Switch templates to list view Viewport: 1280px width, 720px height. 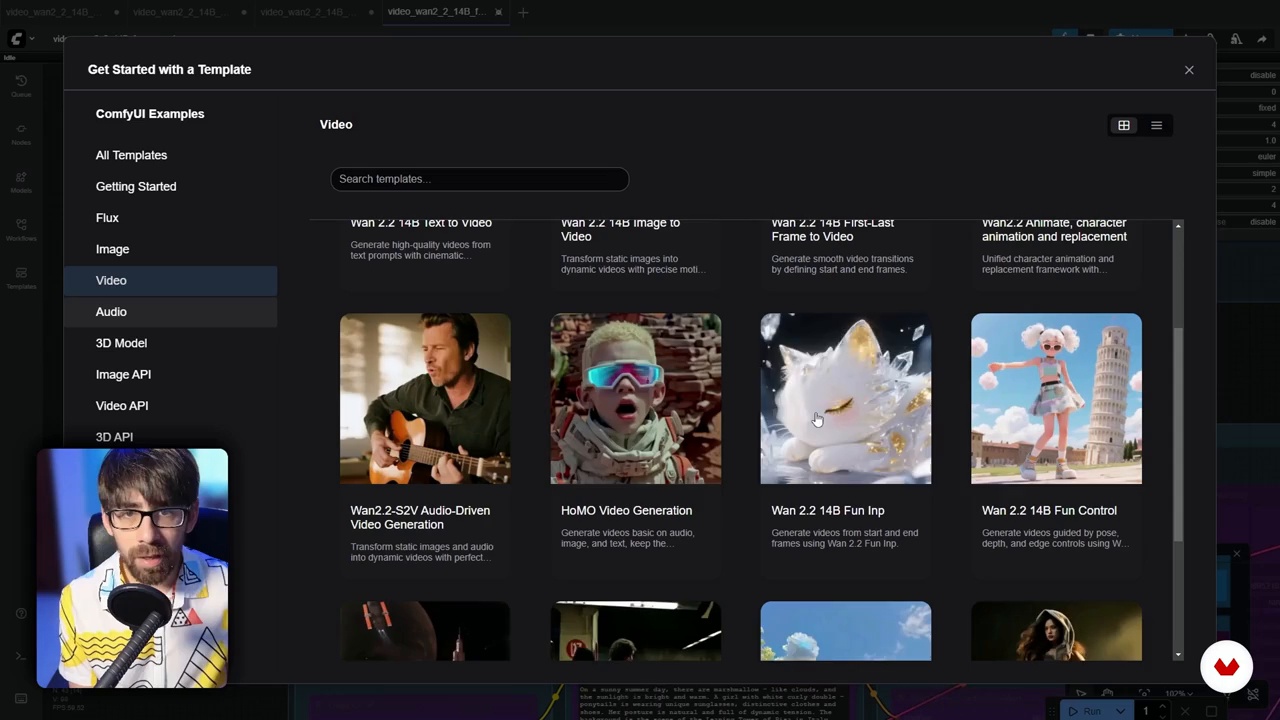1156,126
